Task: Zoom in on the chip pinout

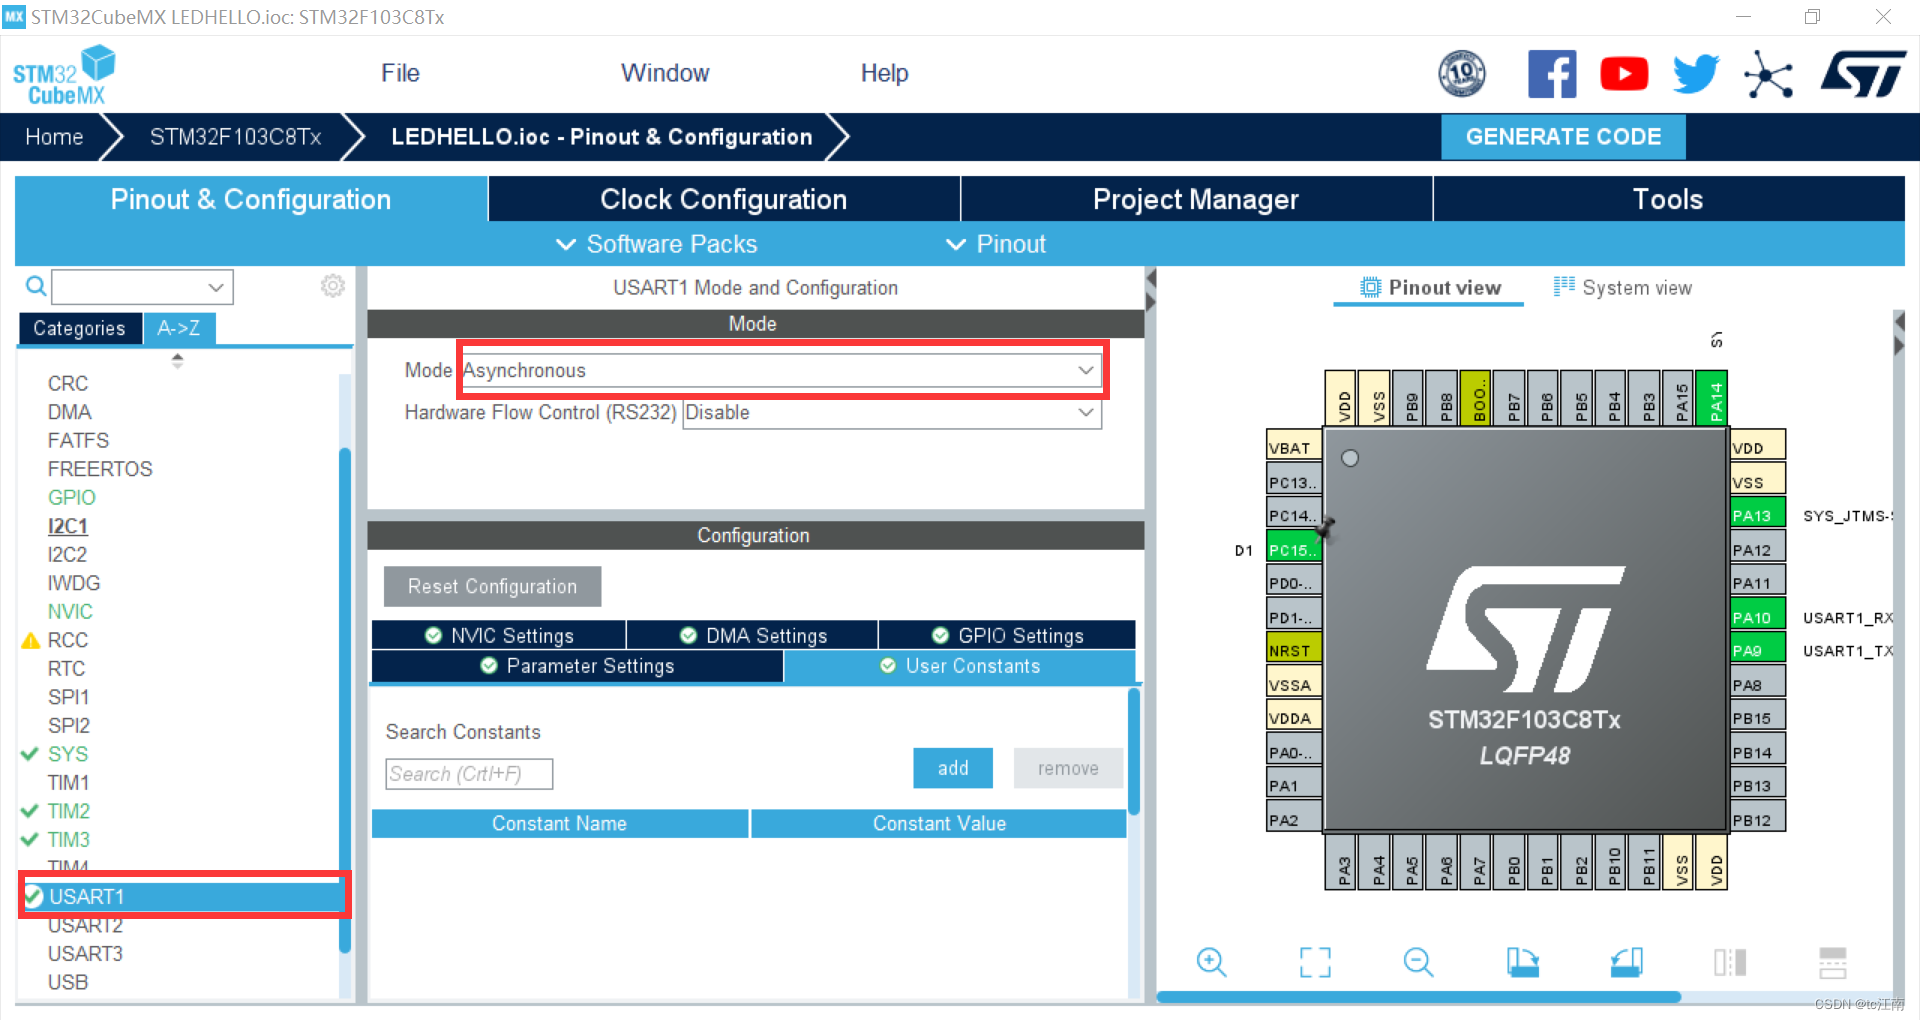Action: 1211,962
